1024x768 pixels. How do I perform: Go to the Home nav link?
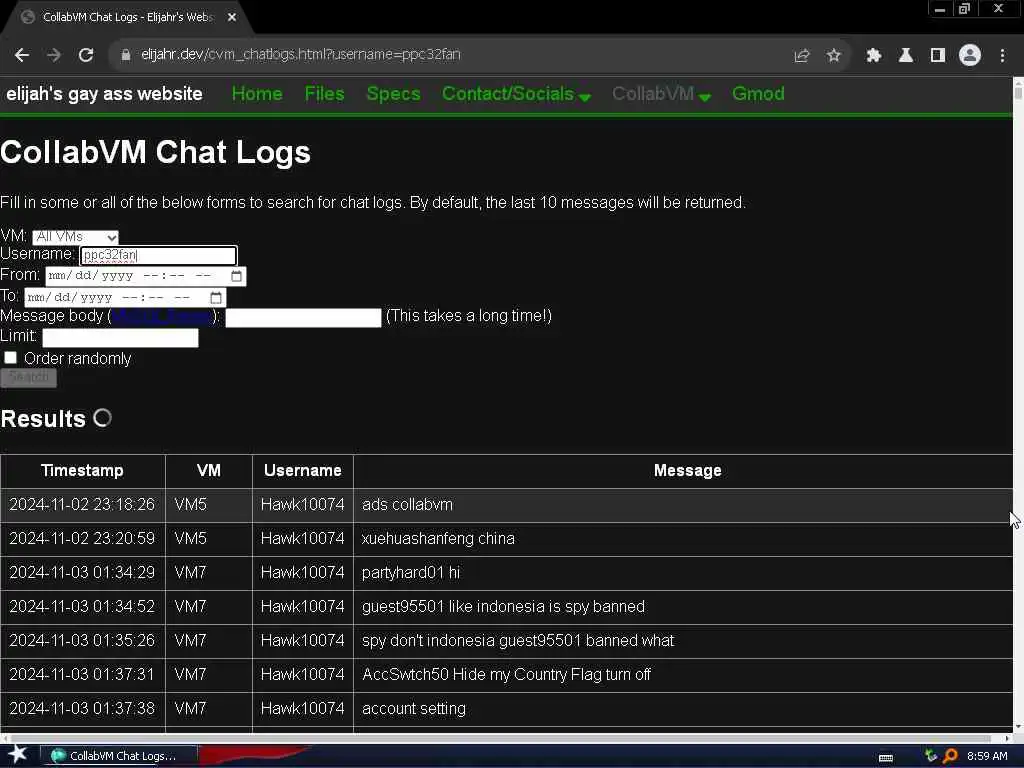click(257, 94)
